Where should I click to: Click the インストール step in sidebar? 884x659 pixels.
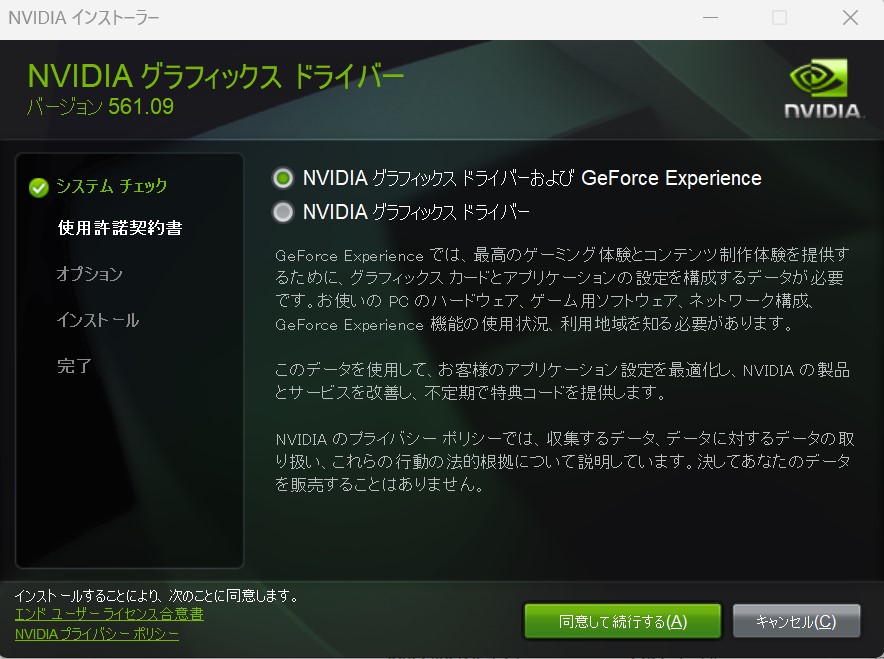(x=98, y=320)
